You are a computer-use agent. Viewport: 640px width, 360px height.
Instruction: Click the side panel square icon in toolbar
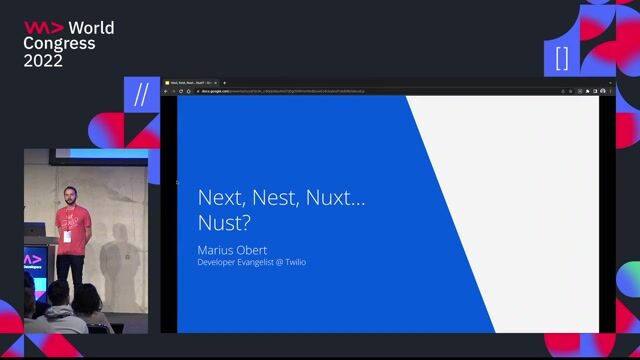point(595,91)
